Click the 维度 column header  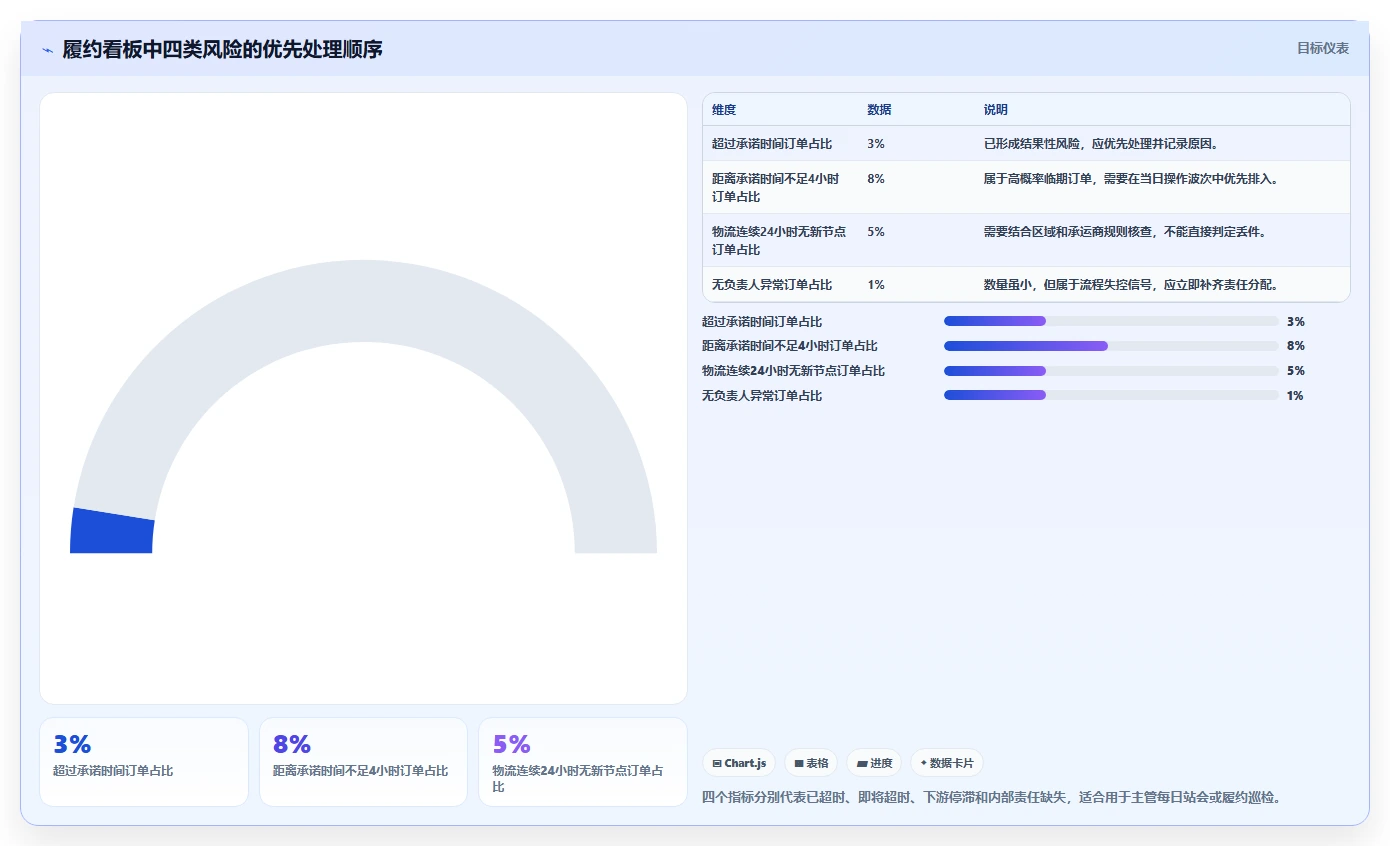[x=724, y=110]
